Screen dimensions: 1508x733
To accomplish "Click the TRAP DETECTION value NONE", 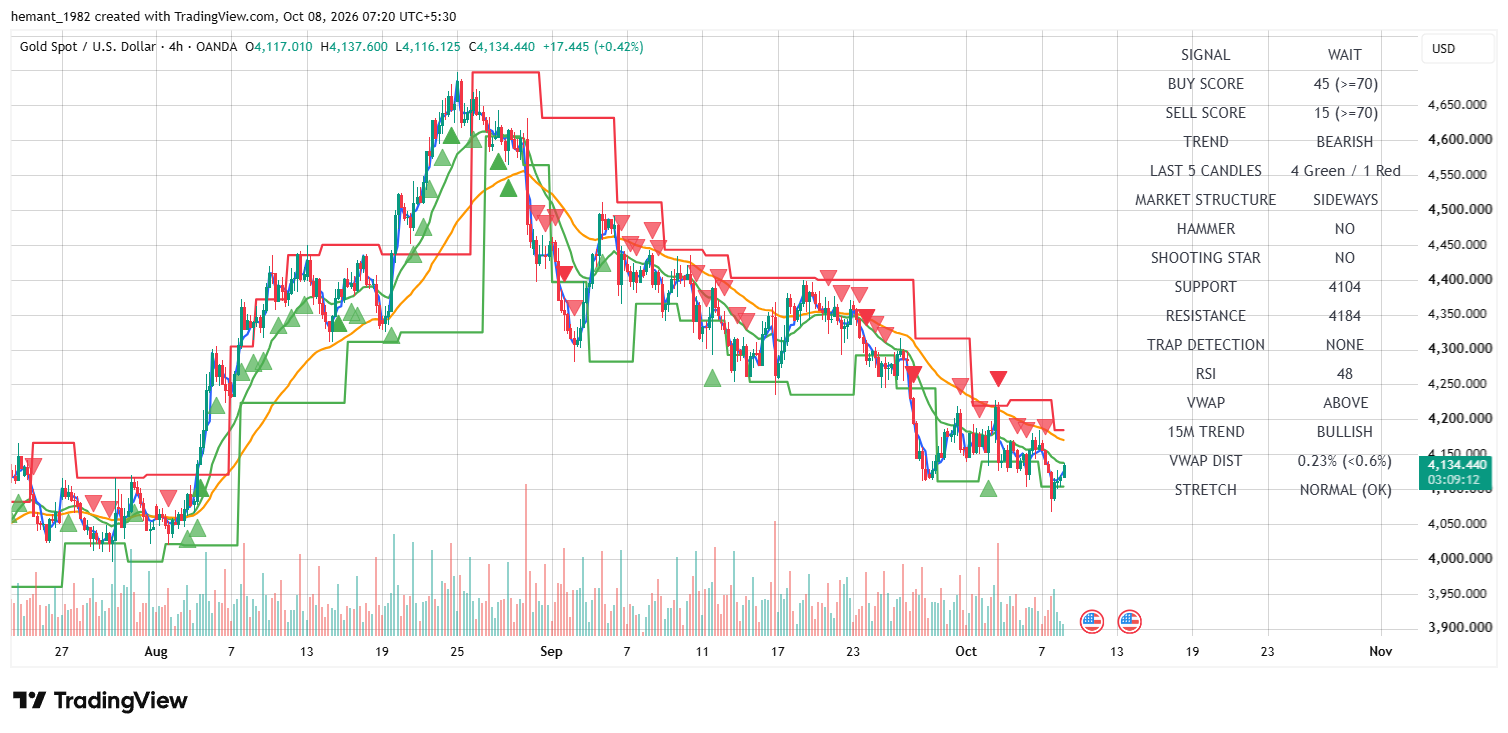I will click(1345, 345).
